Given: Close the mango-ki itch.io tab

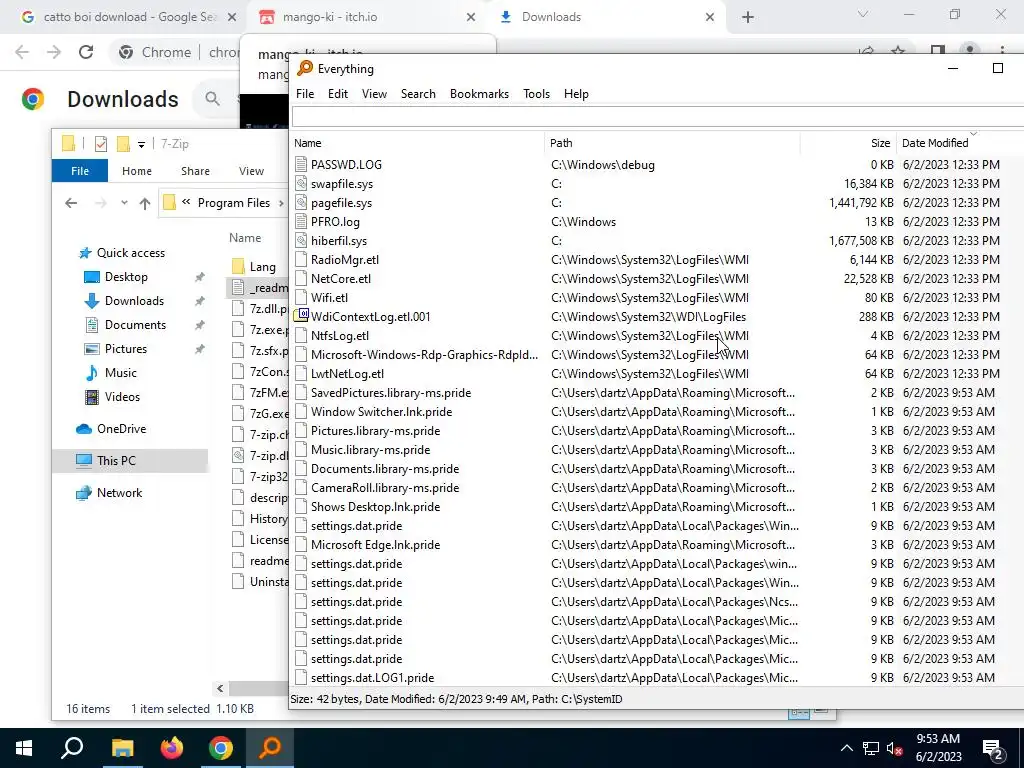Looking at the screenshot, I should [x=471, y=18].
